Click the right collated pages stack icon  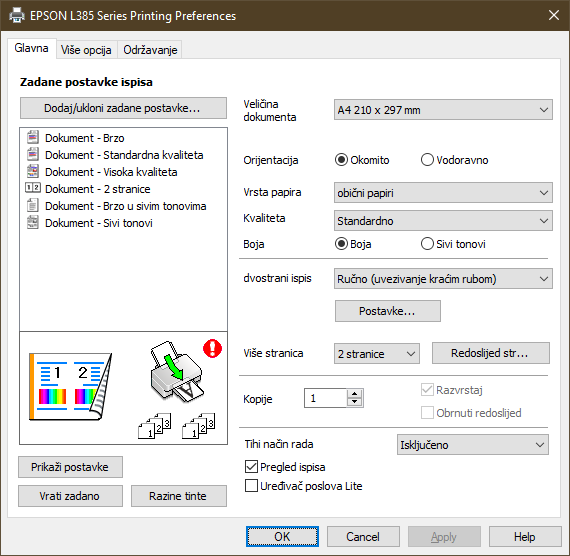198,425
